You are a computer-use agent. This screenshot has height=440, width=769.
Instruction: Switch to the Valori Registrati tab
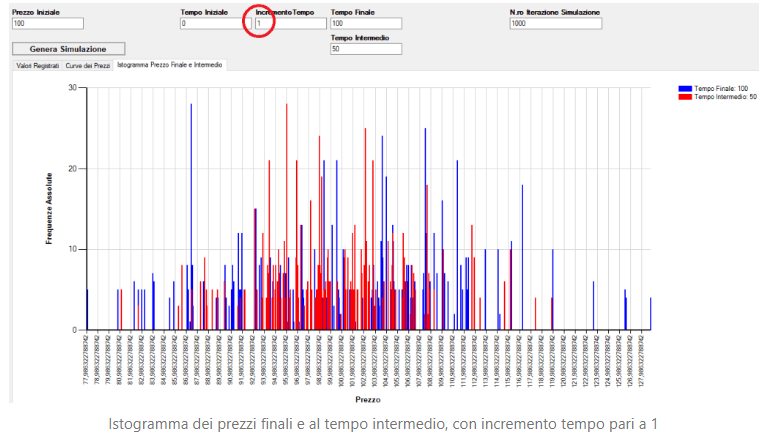(36, 65)
